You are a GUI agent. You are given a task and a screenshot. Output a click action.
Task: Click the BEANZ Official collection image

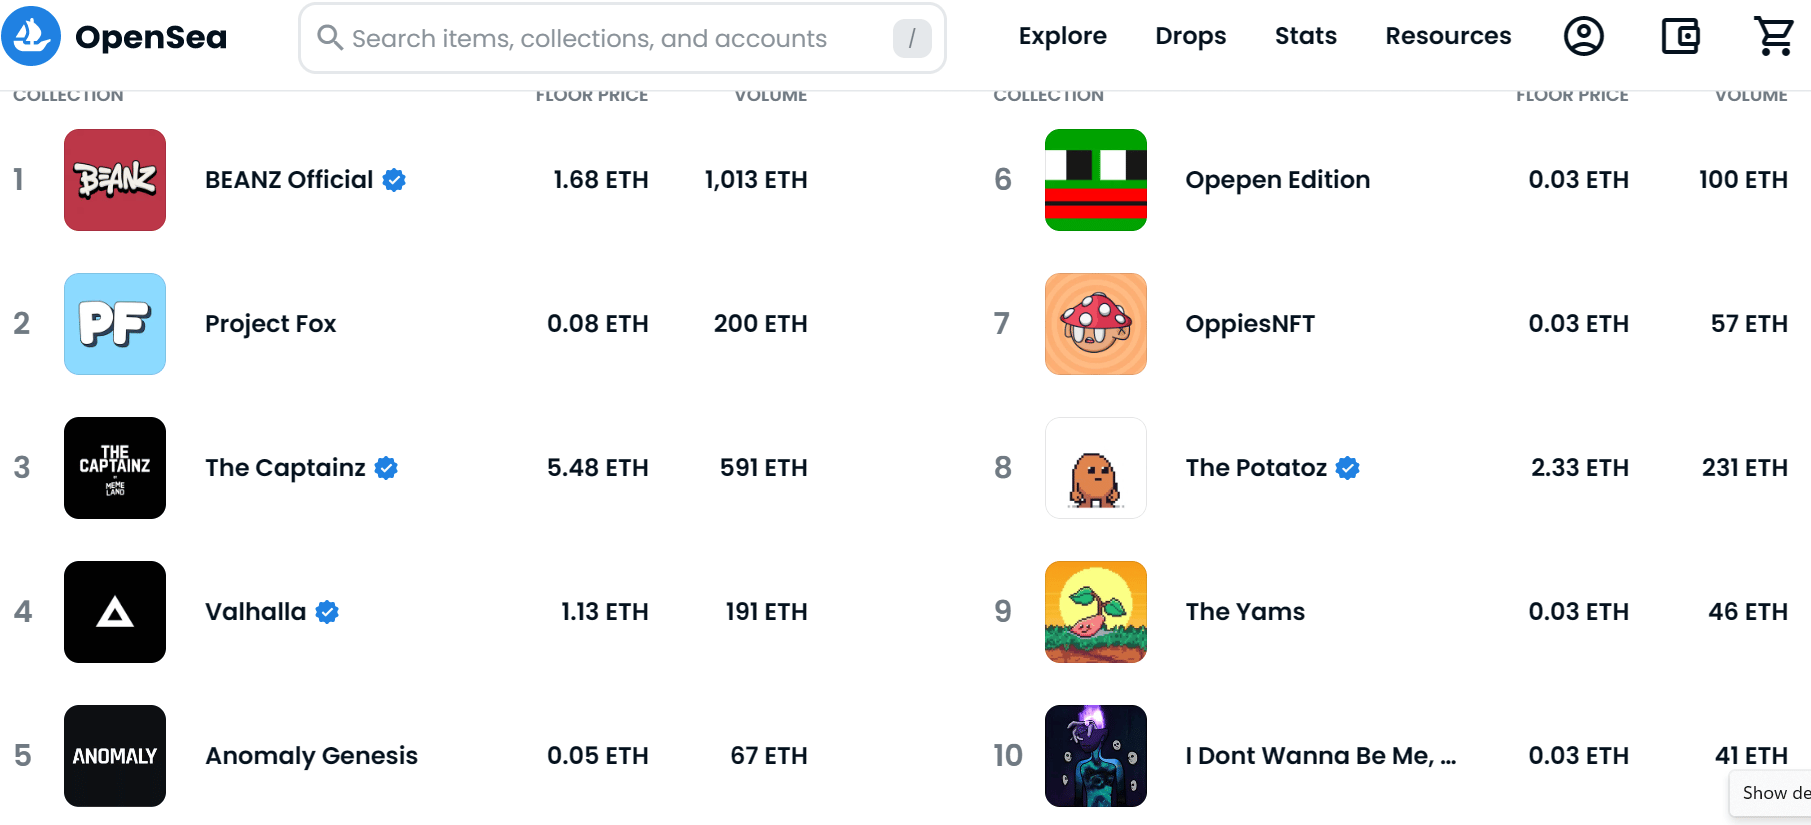tap(115, 180)
